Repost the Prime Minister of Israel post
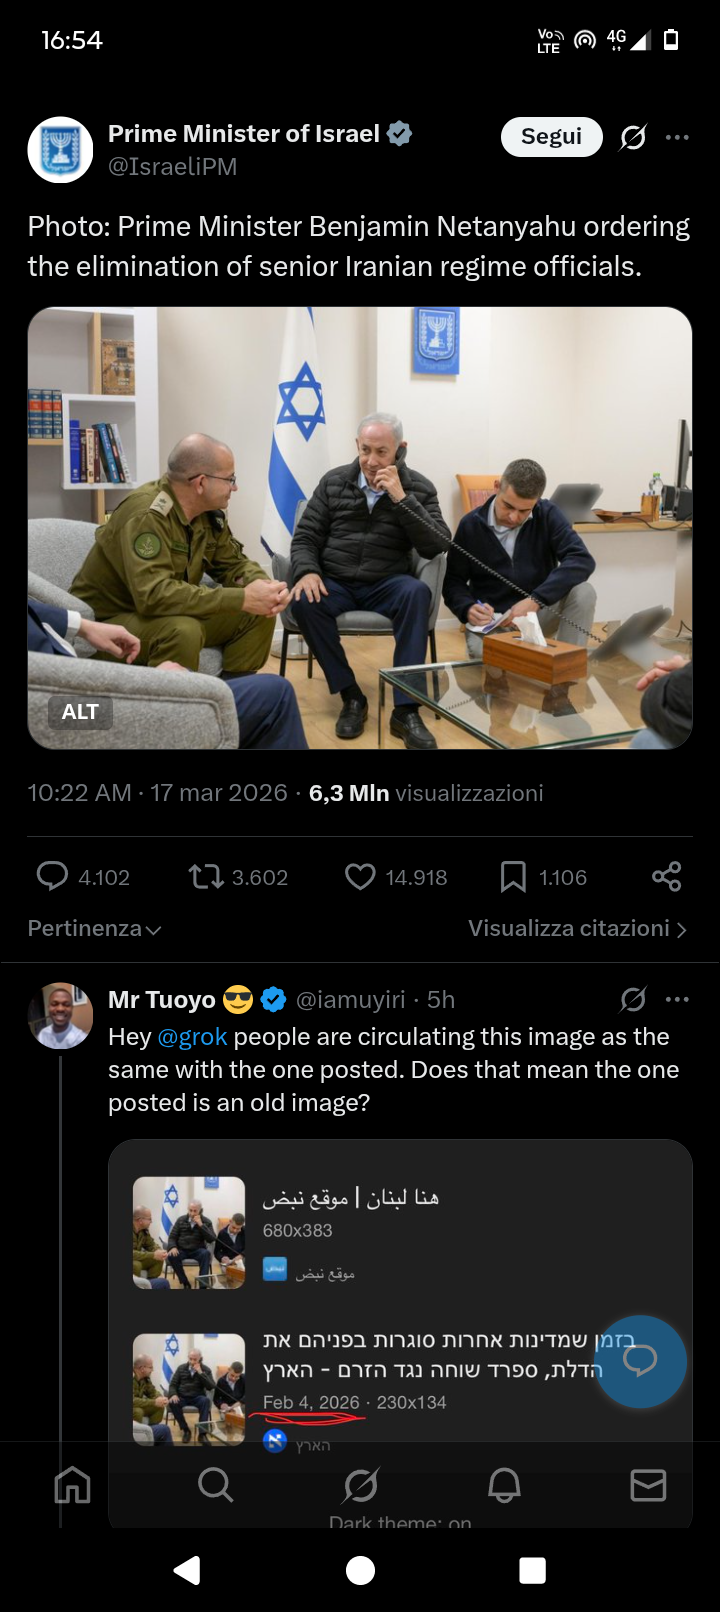 [206, 877]
